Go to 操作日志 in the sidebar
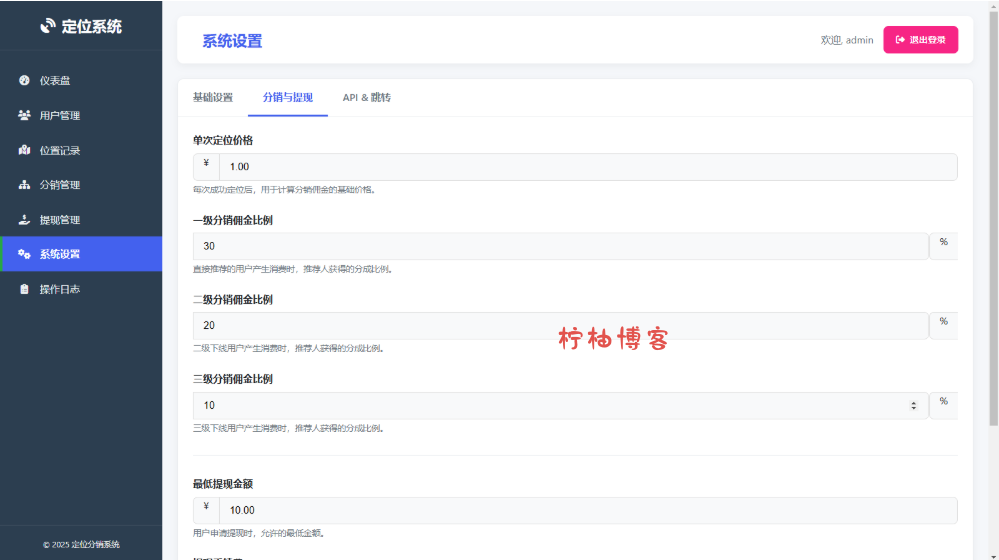This screenshot has height=560, width=999. 60,289
